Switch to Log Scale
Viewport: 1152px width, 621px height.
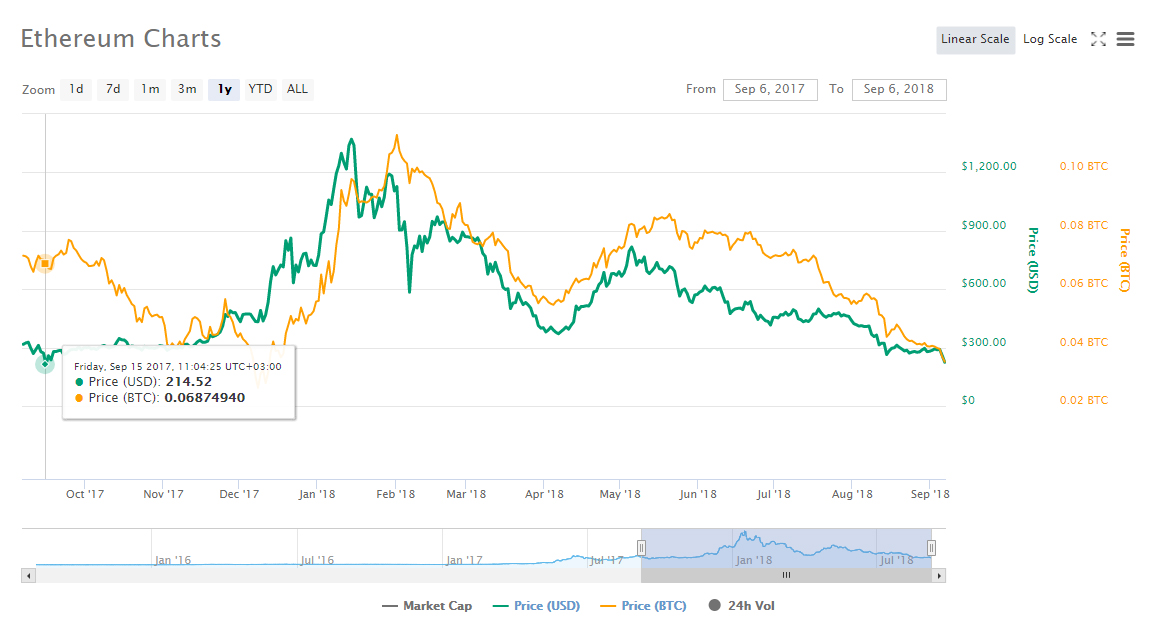pos(1050,39)
